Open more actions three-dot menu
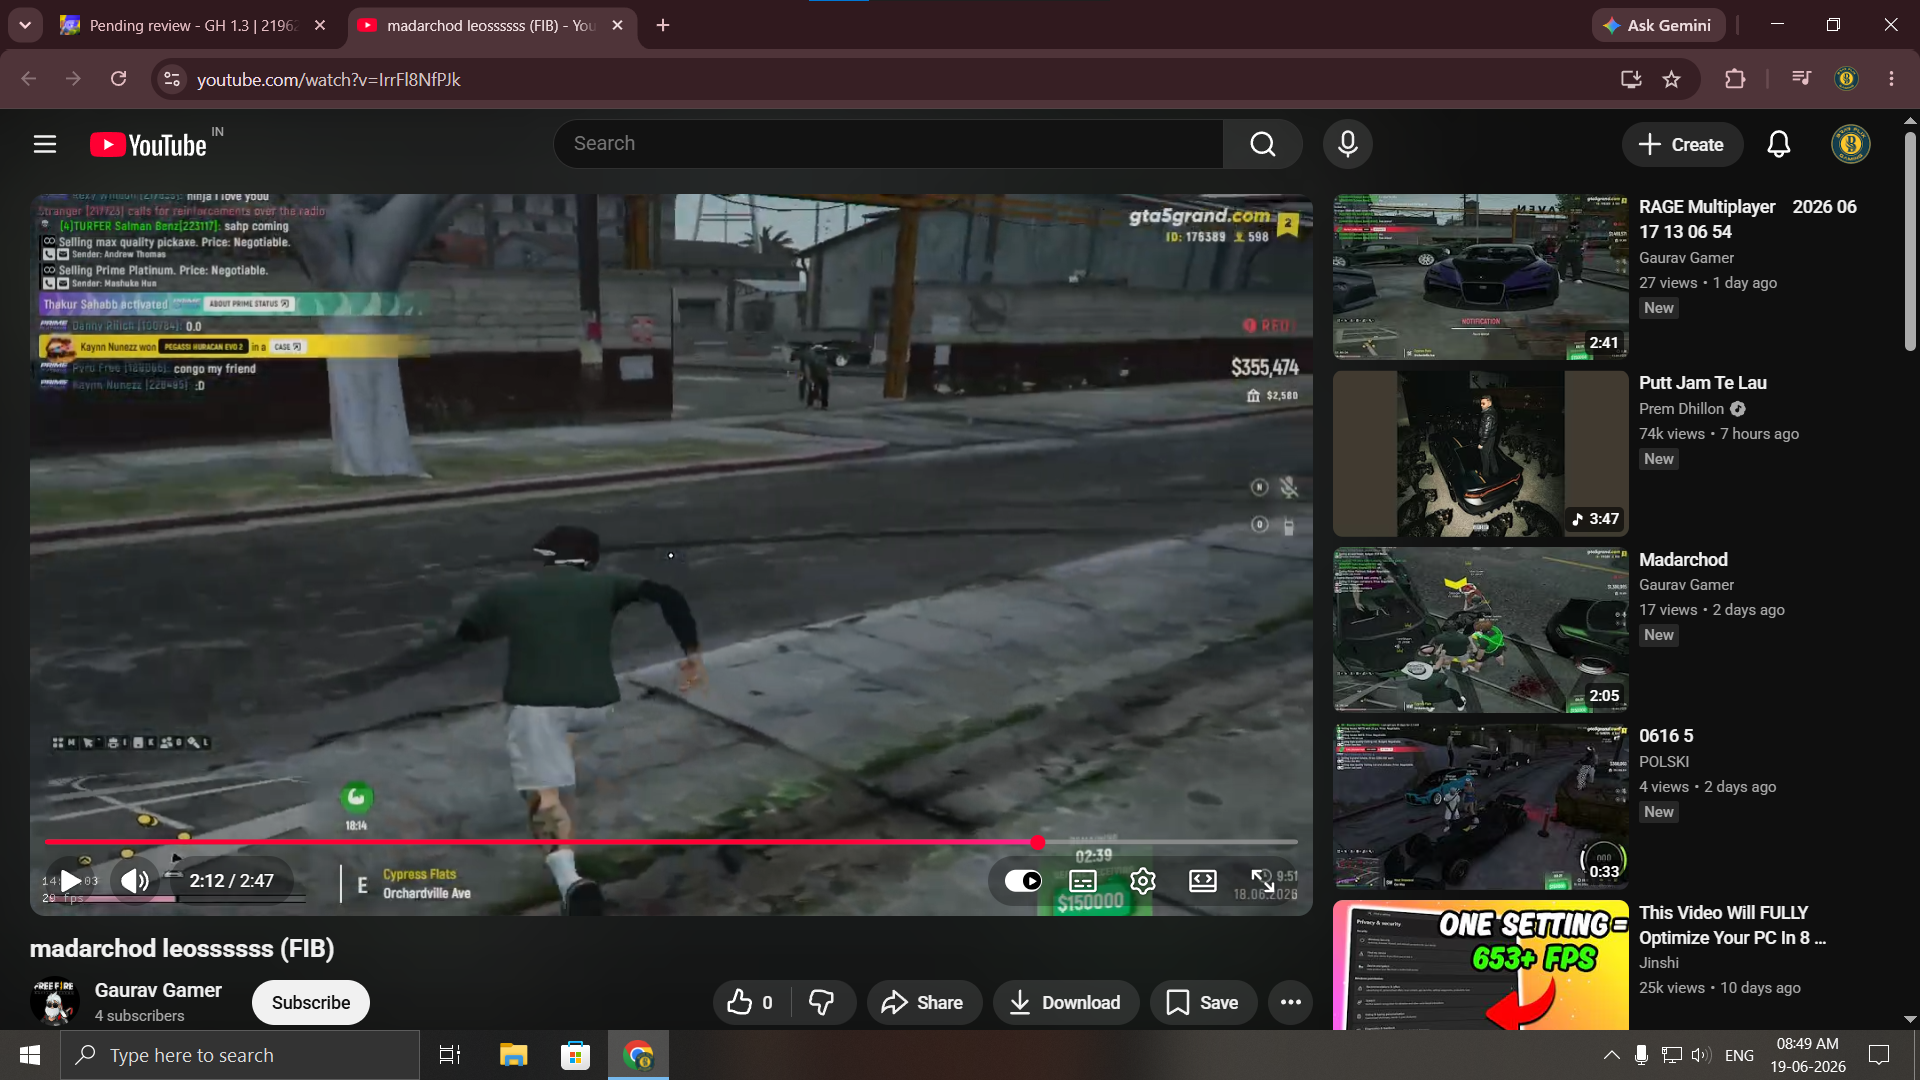Viewport: 1920px width, 1080px height. 1291,1003
